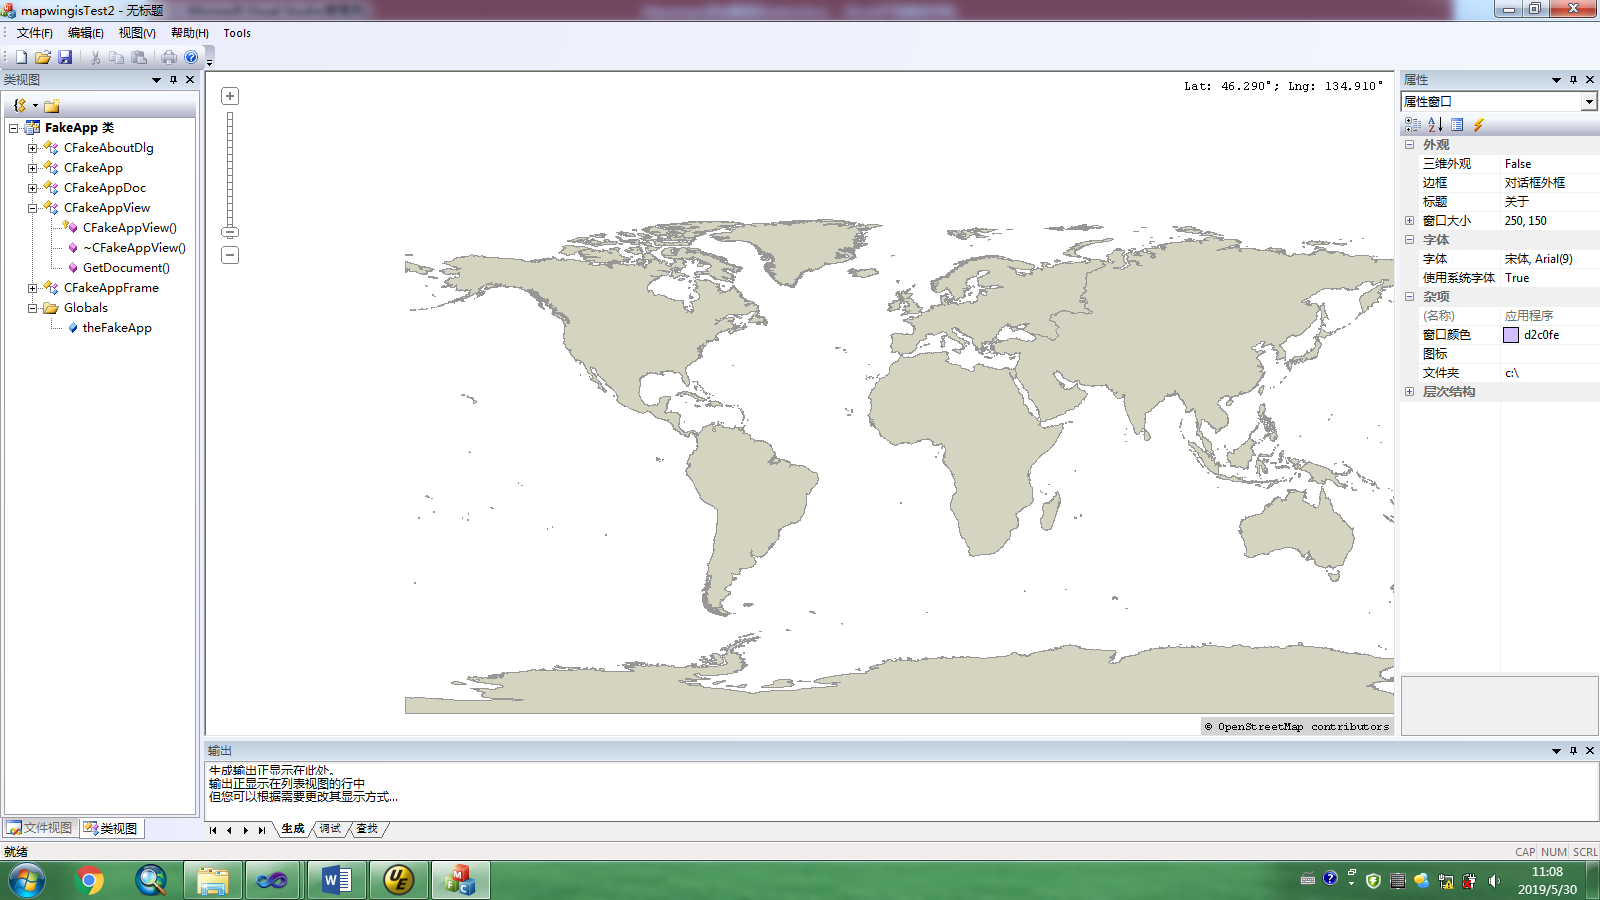Toggle auto-hide pin on the 属性 panel
1600x900 pixels.
click(1571, 79)
